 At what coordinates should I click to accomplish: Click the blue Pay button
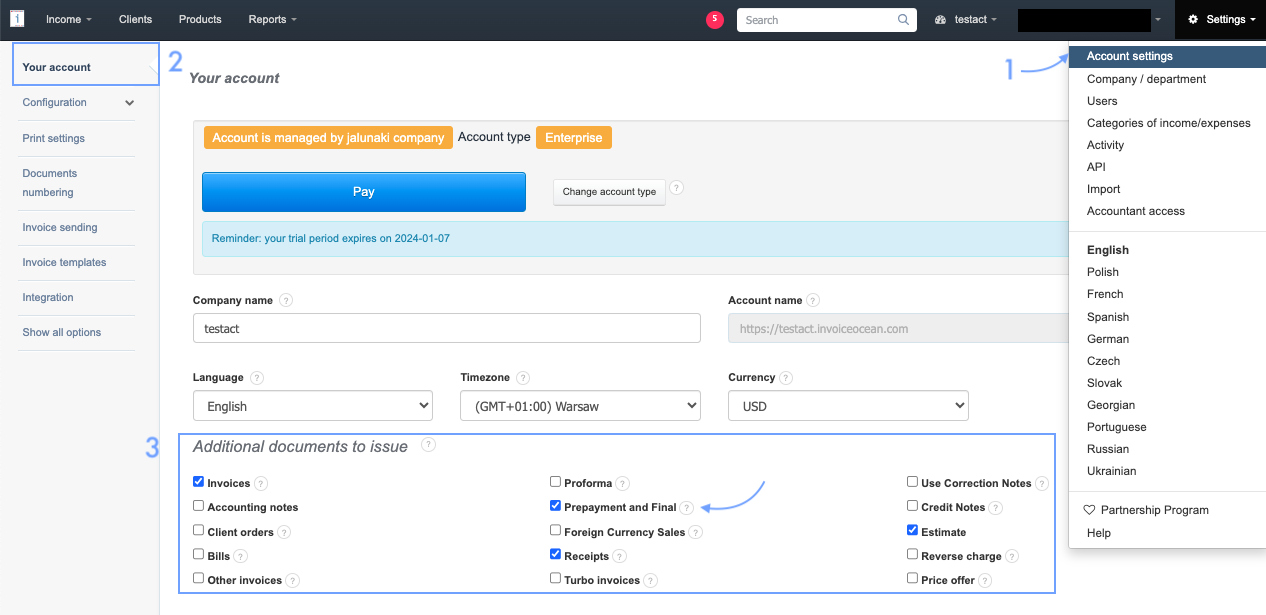pyautogui.click(x=363, y=192)
